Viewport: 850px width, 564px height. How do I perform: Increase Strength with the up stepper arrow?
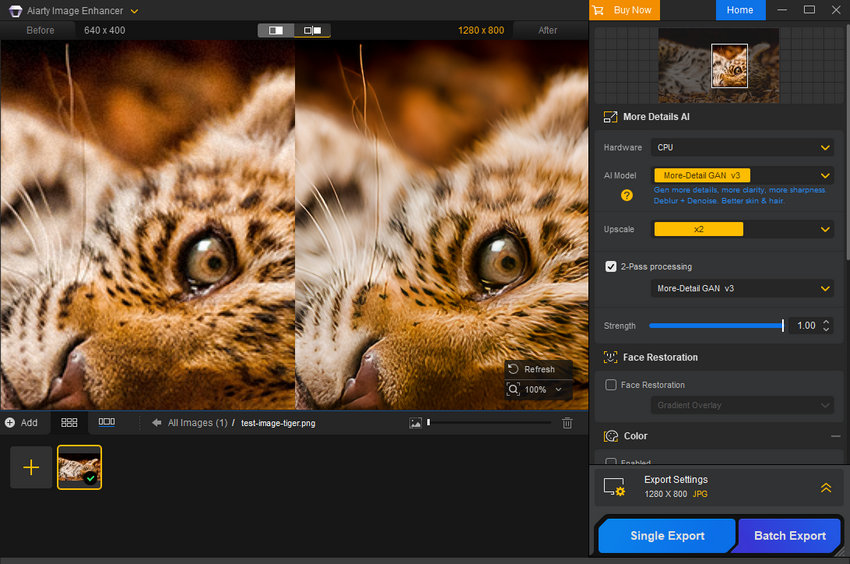click(826, 322)
